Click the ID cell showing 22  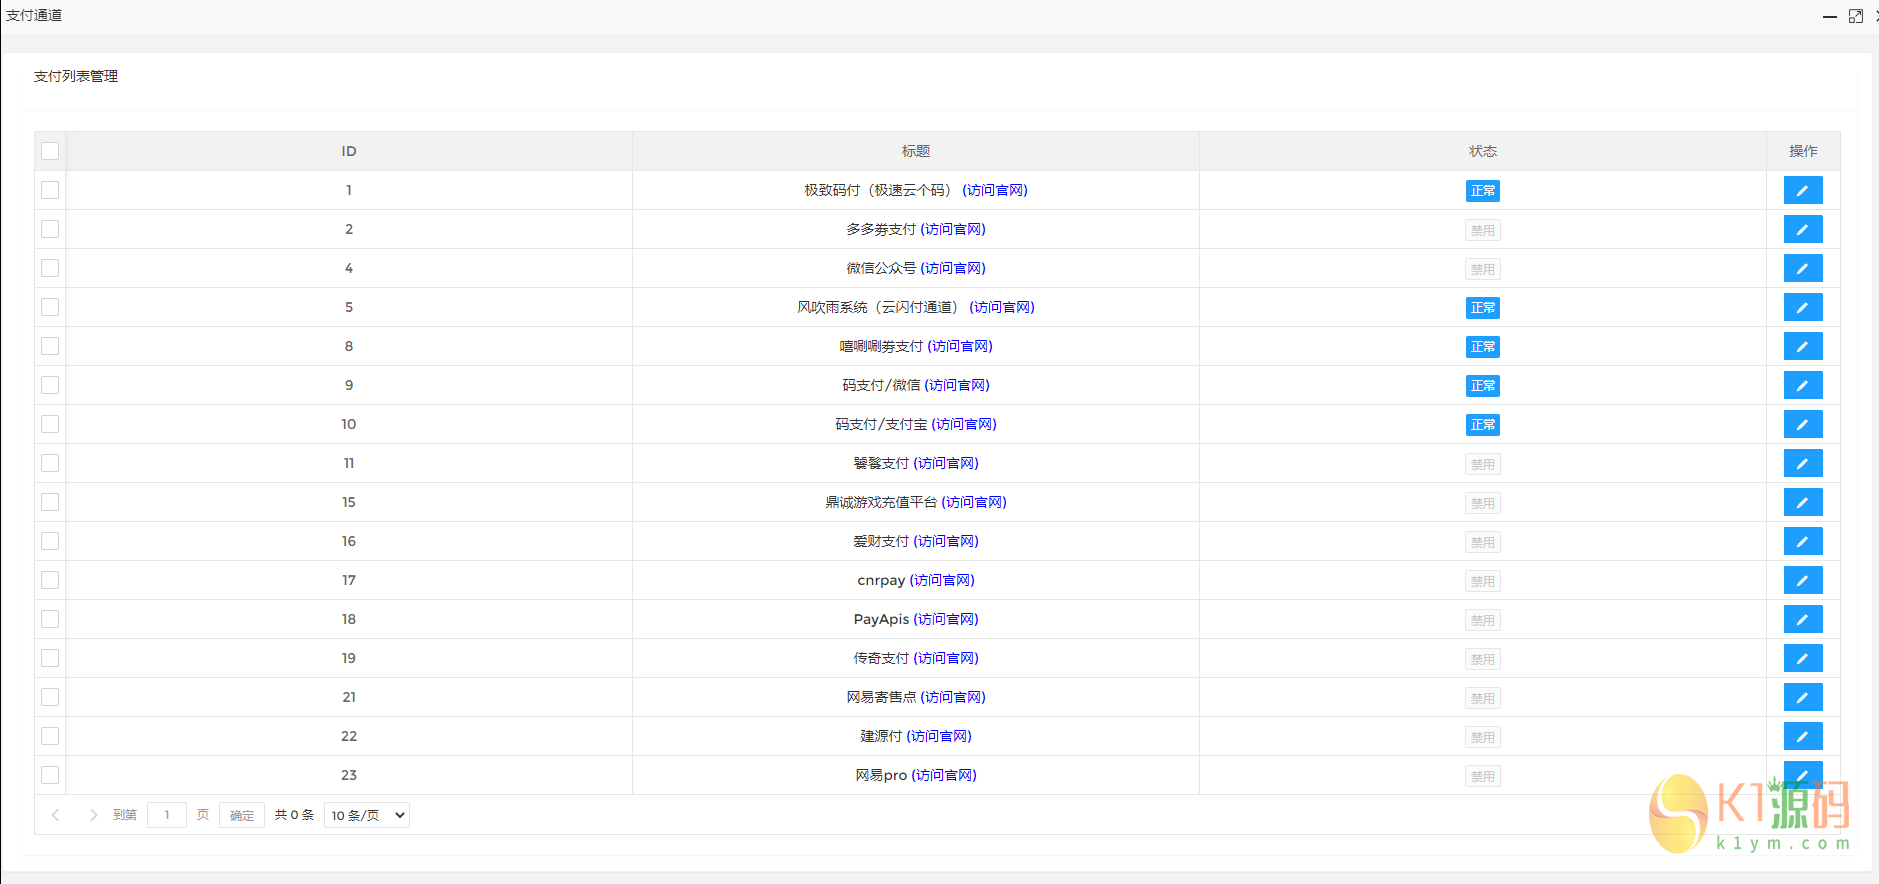tap(349, 736)
